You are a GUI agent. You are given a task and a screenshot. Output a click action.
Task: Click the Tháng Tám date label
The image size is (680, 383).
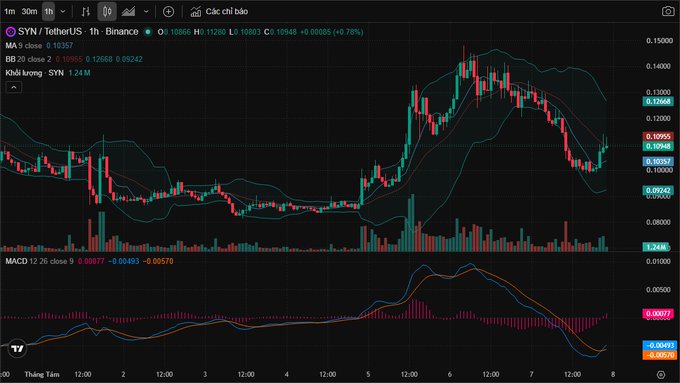click(x=42, y=374)
